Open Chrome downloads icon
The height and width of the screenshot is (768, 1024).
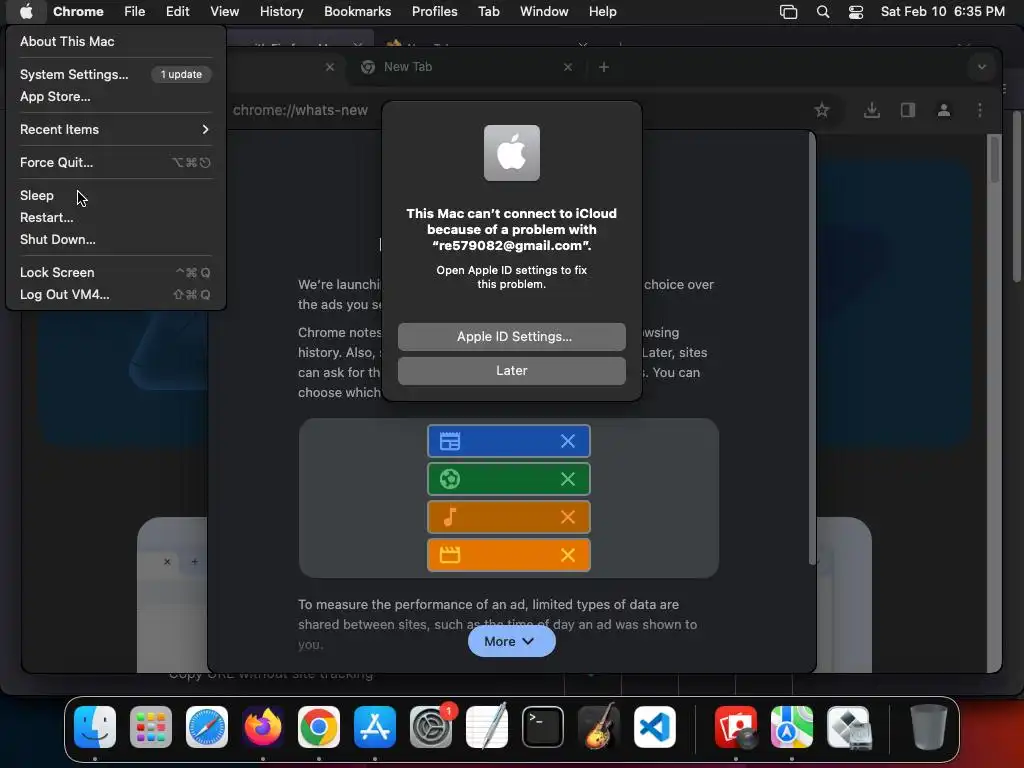(x=871, y=110)
